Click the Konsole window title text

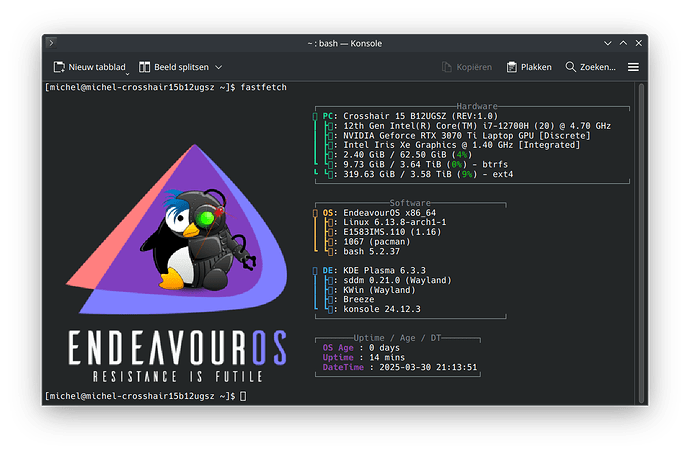pos(345,44)
